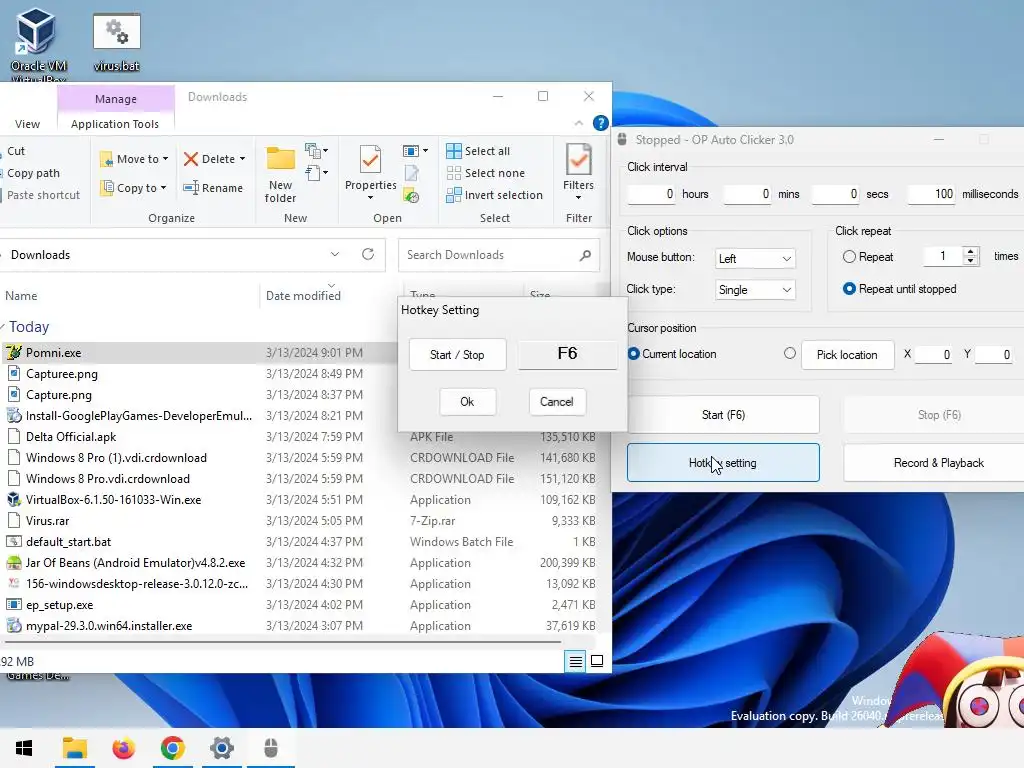The image size is (1024, 768).
Task: Click the history icon in Open group
Action: [x=411, y=195]
